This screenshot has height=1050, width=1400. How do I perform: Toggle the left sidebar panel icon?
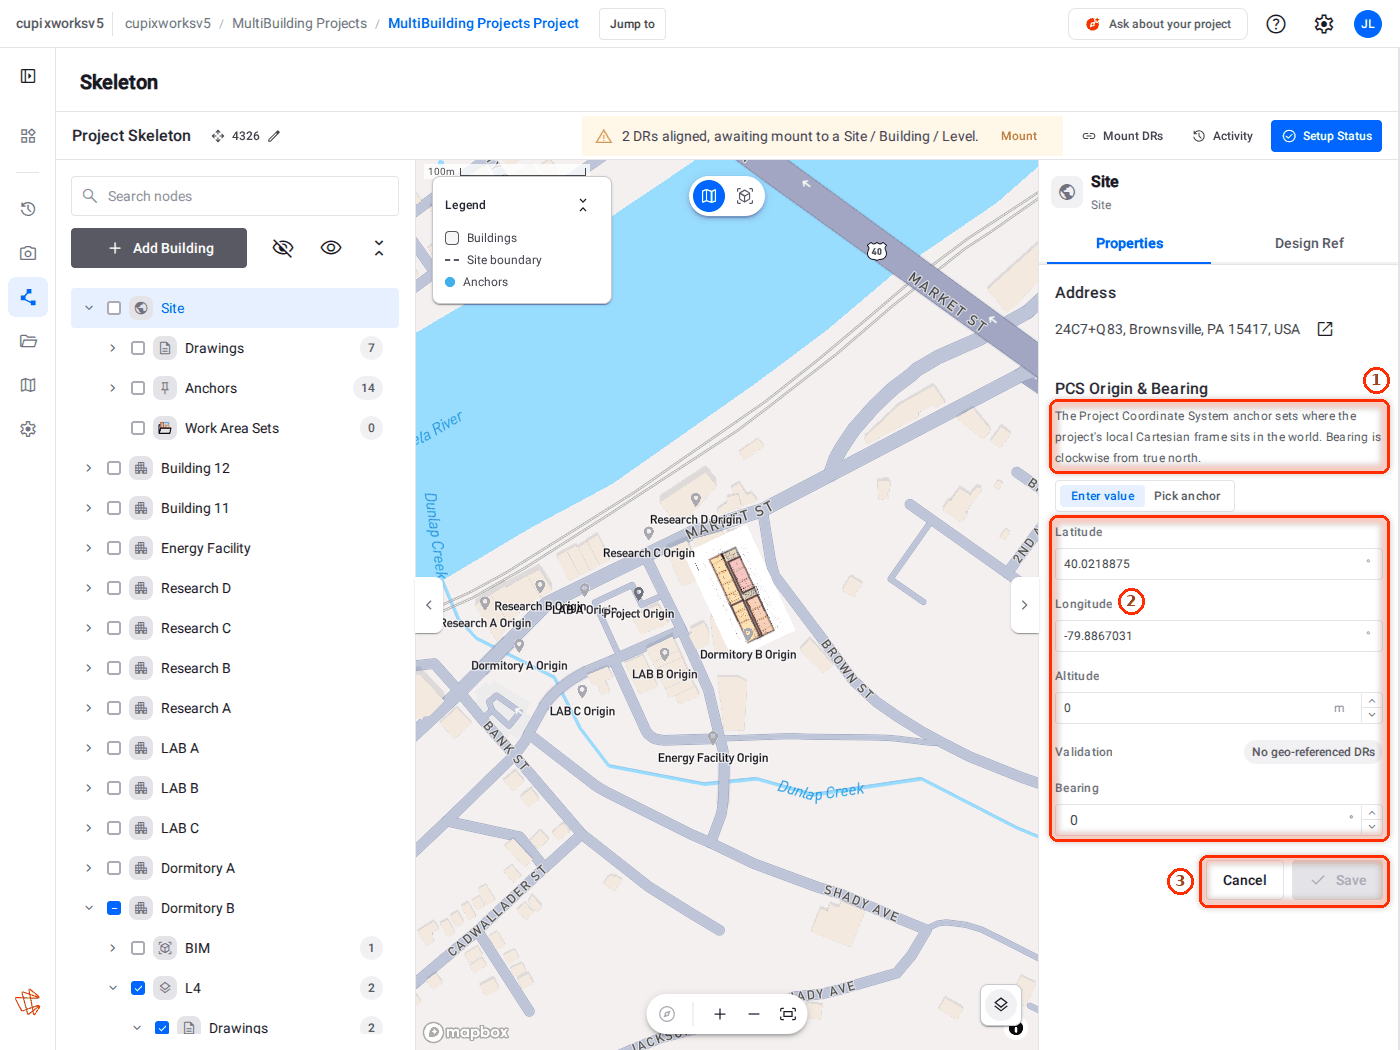pos(28,76)
